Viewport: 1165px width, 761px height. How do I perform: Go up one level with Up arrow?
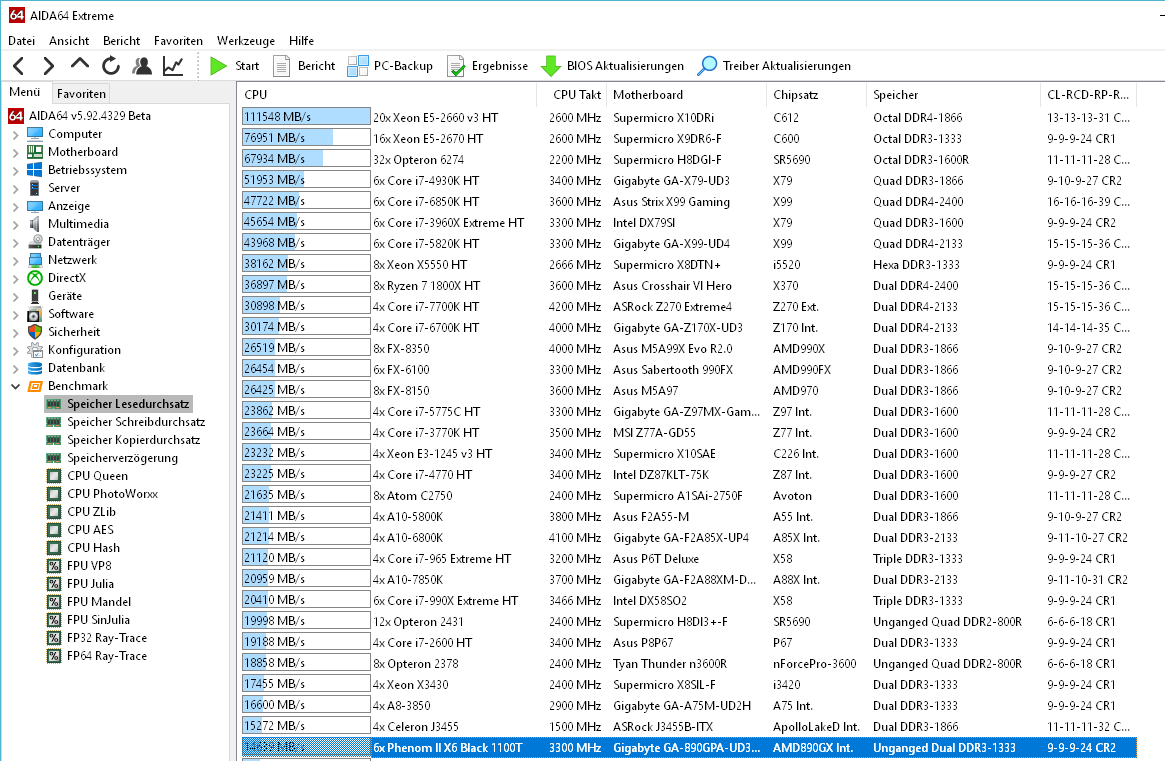pyautogui.click(x=79, y=65)
